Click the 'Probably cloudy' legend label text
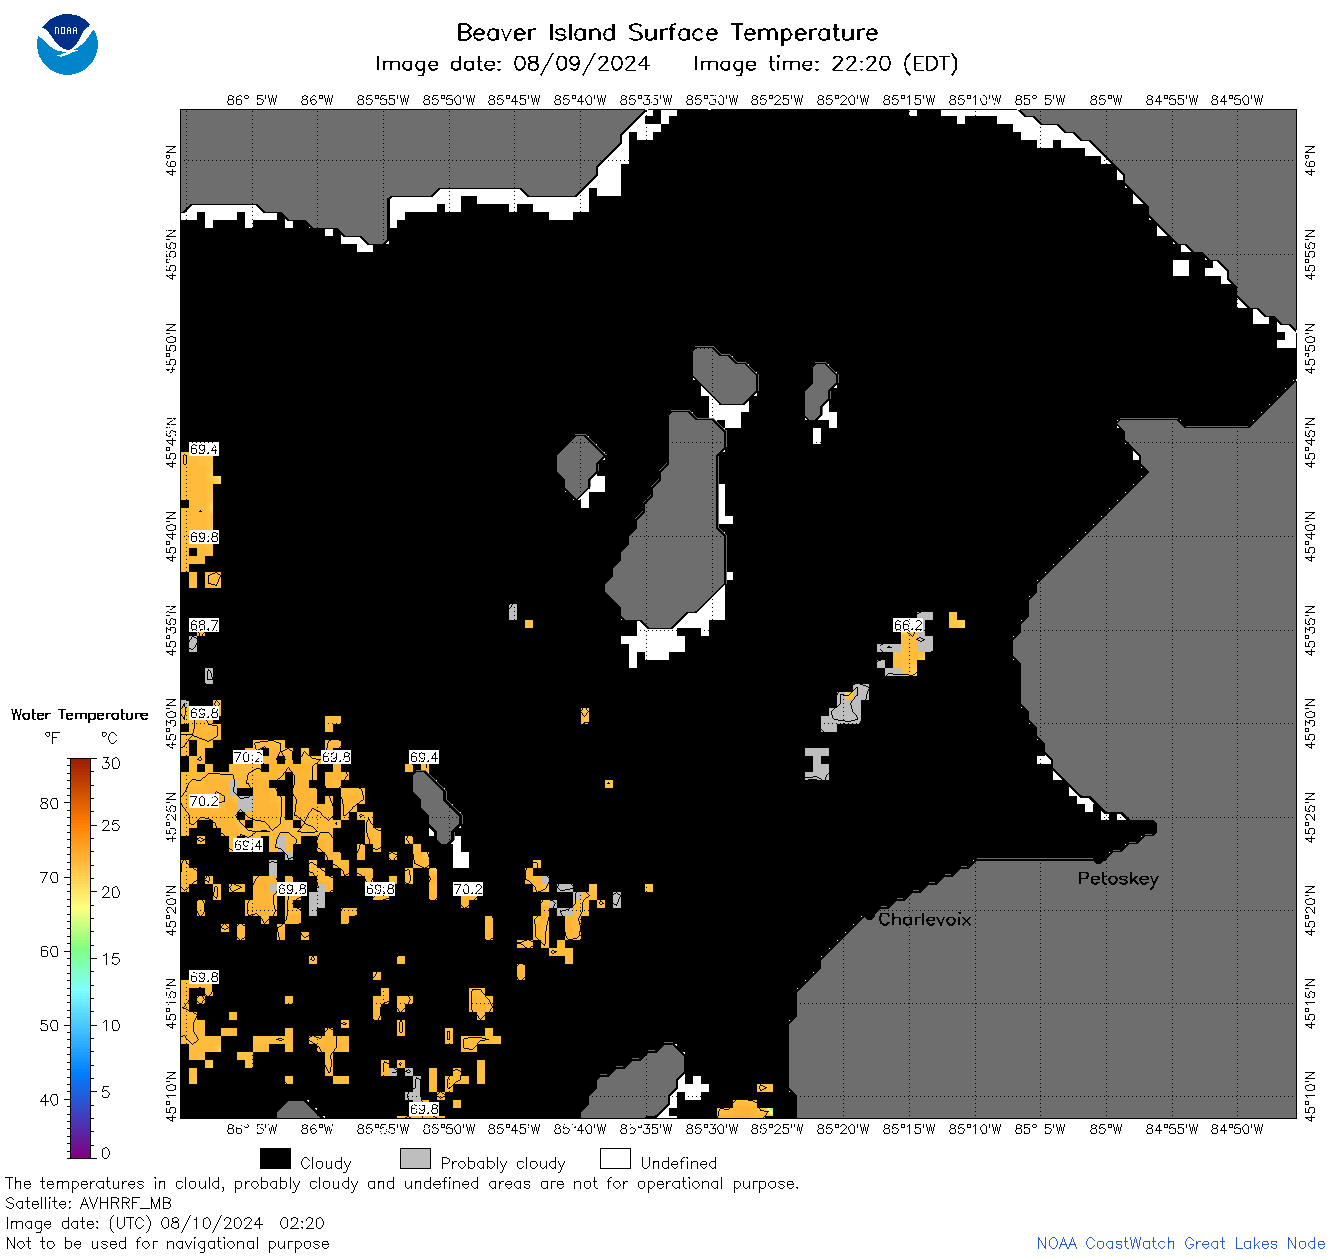1336x1259 pixels. [503, 1163]
